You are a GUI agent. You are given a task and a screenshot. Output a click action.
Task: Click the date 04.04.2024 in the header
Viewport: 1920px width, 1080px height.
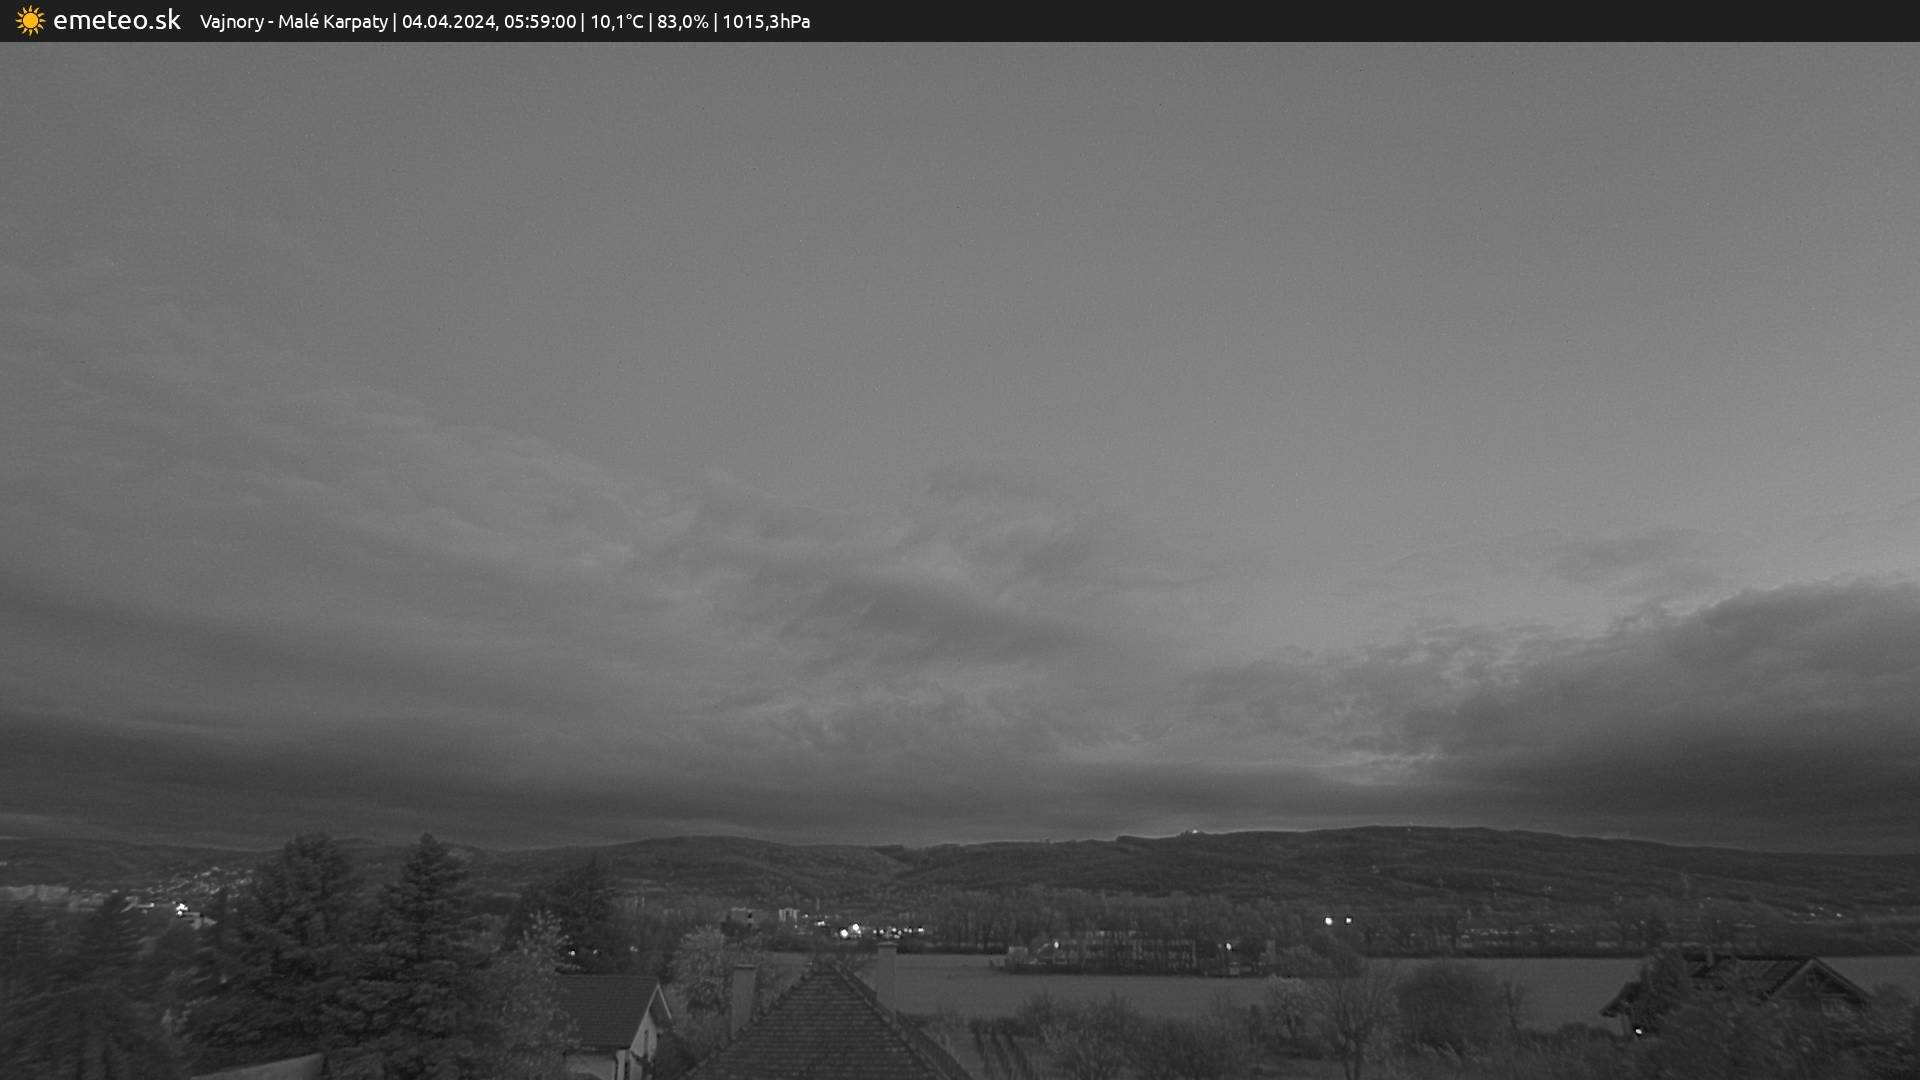pyautogui.click(x=447, y=22)
